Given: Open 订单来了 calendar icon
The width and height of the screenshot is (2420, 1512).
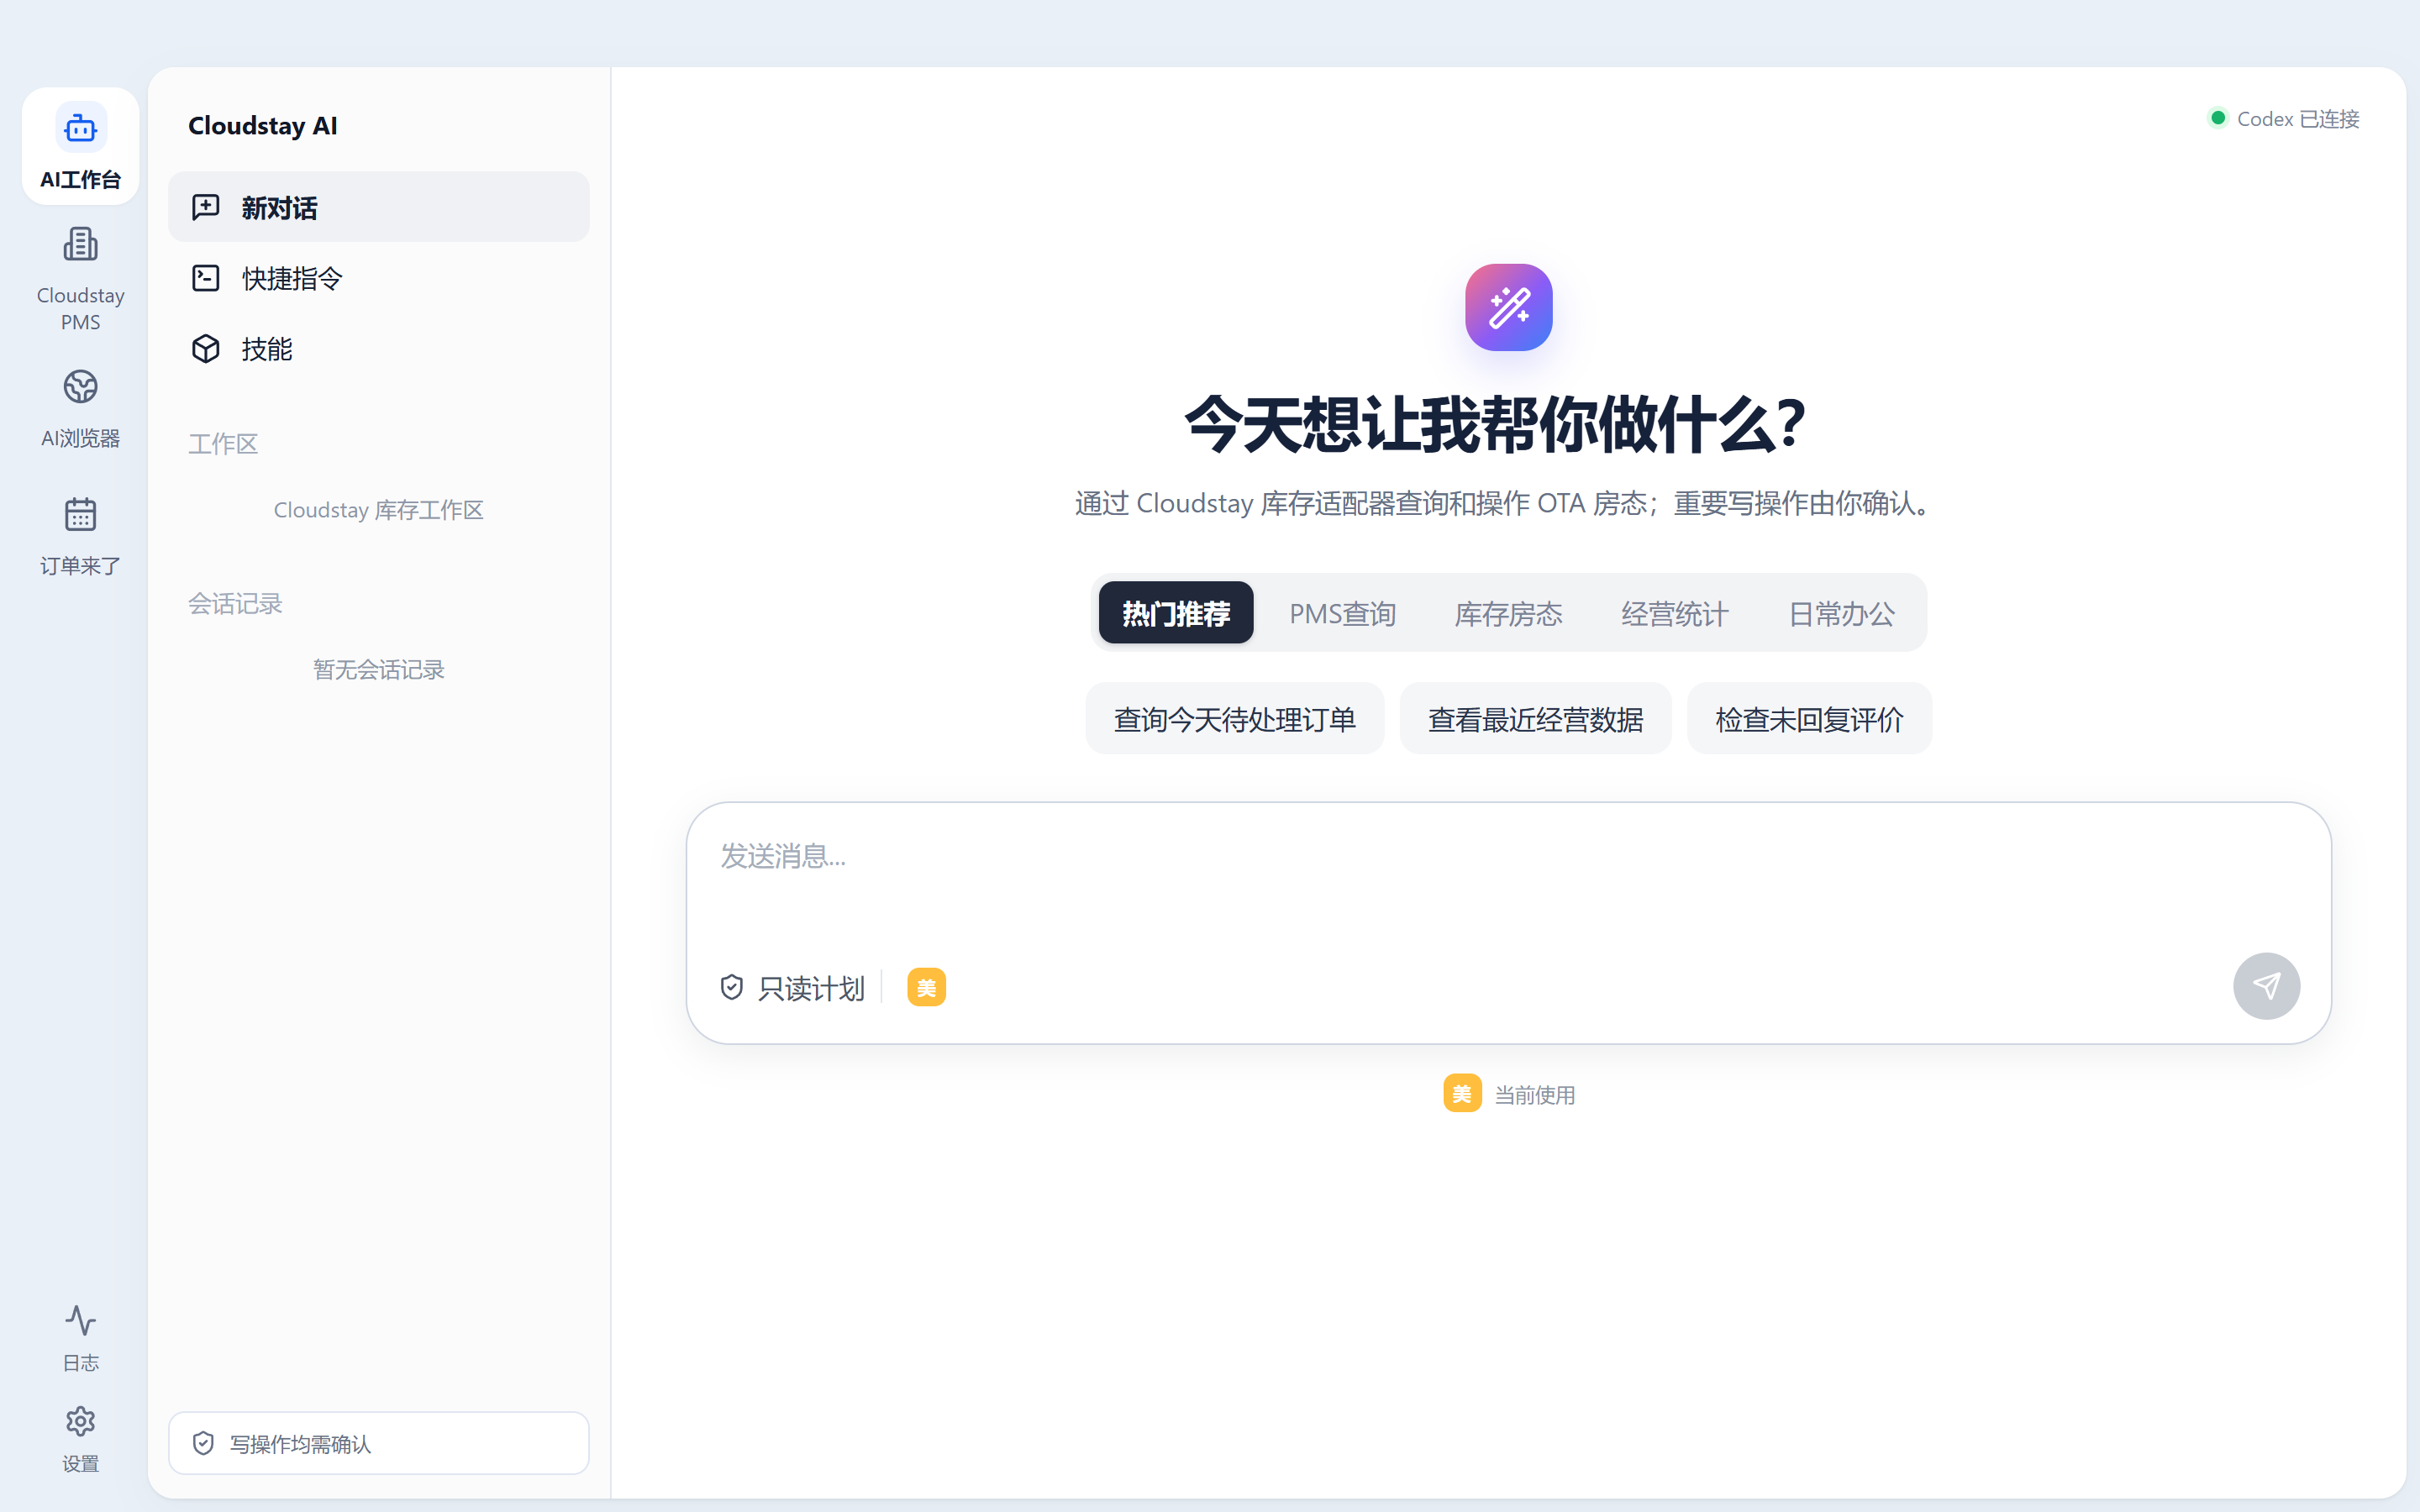Looking at the screenshot, I should (80, 514).
